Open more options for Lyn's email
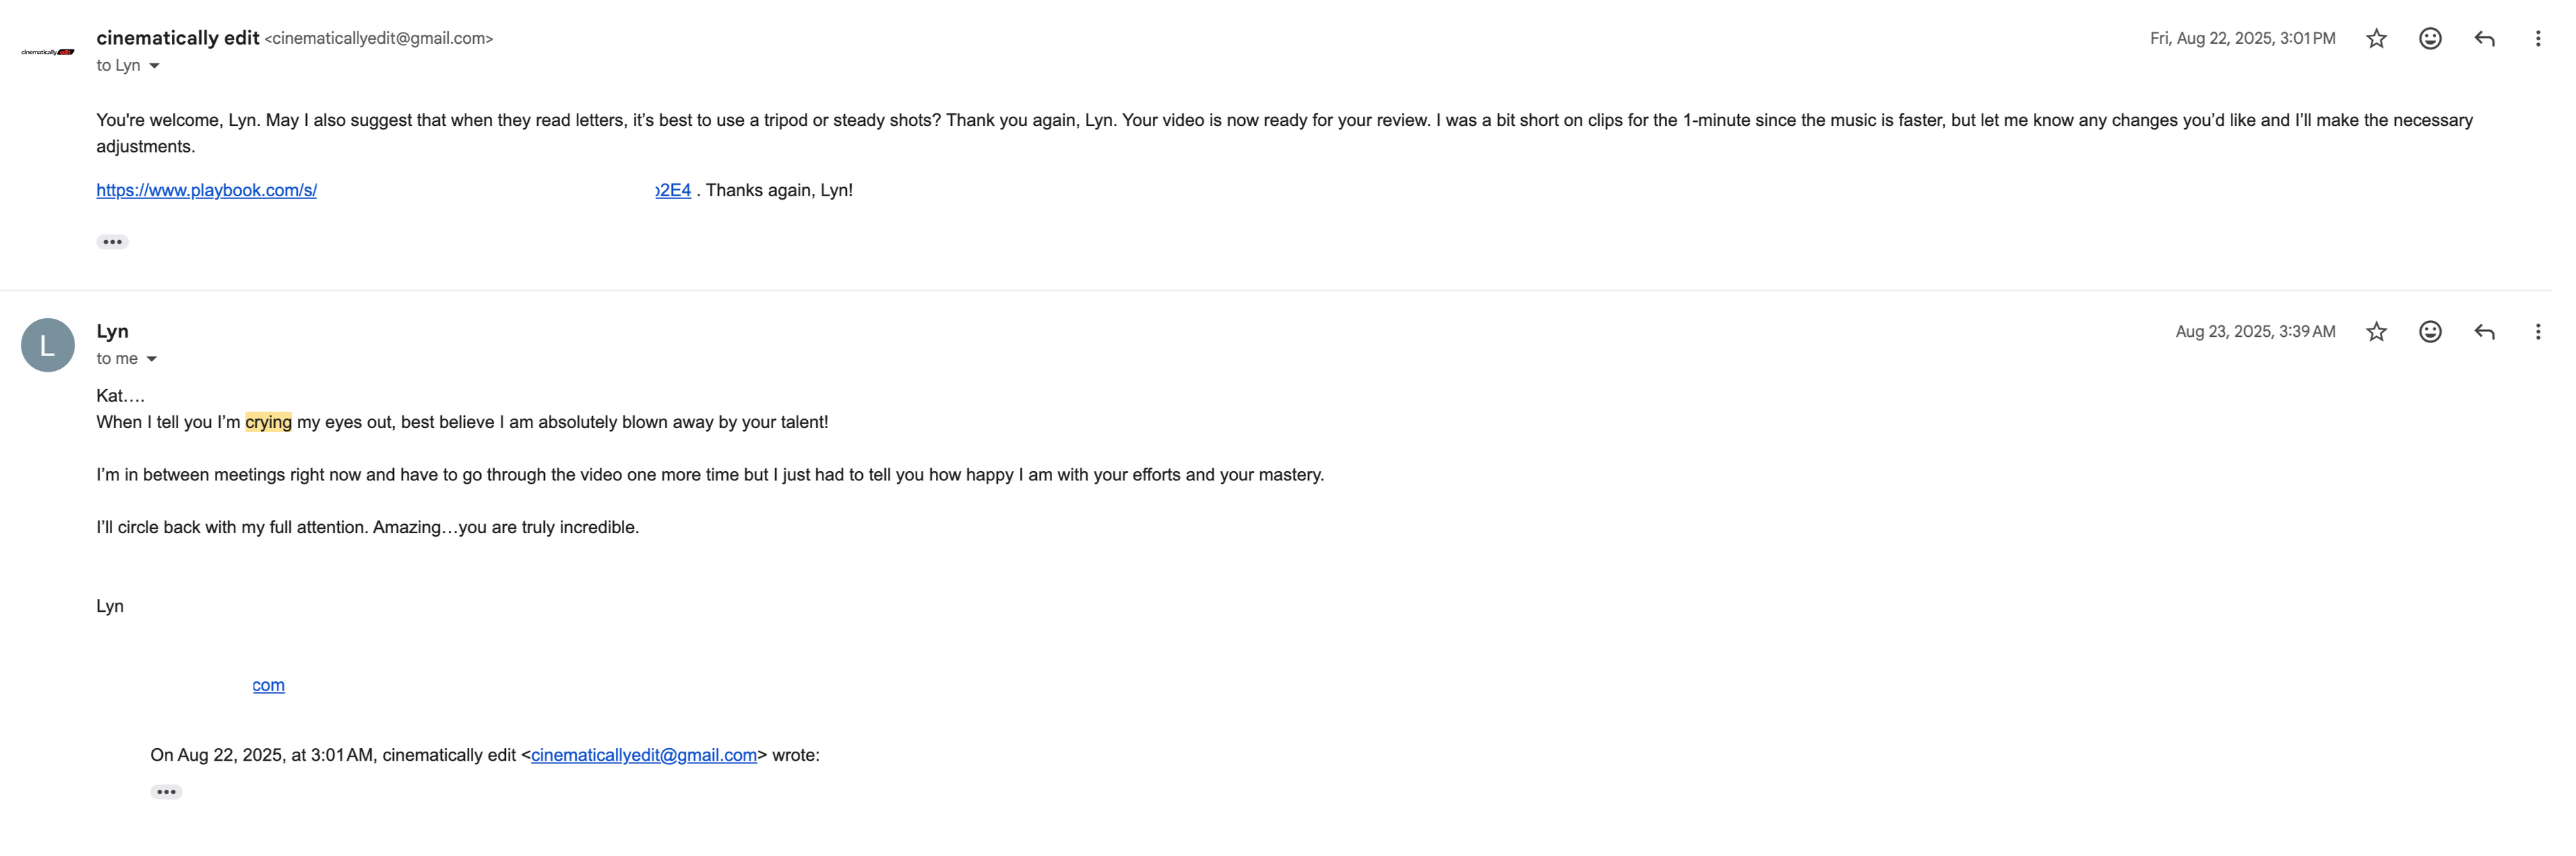 (x=2537, y=332)
